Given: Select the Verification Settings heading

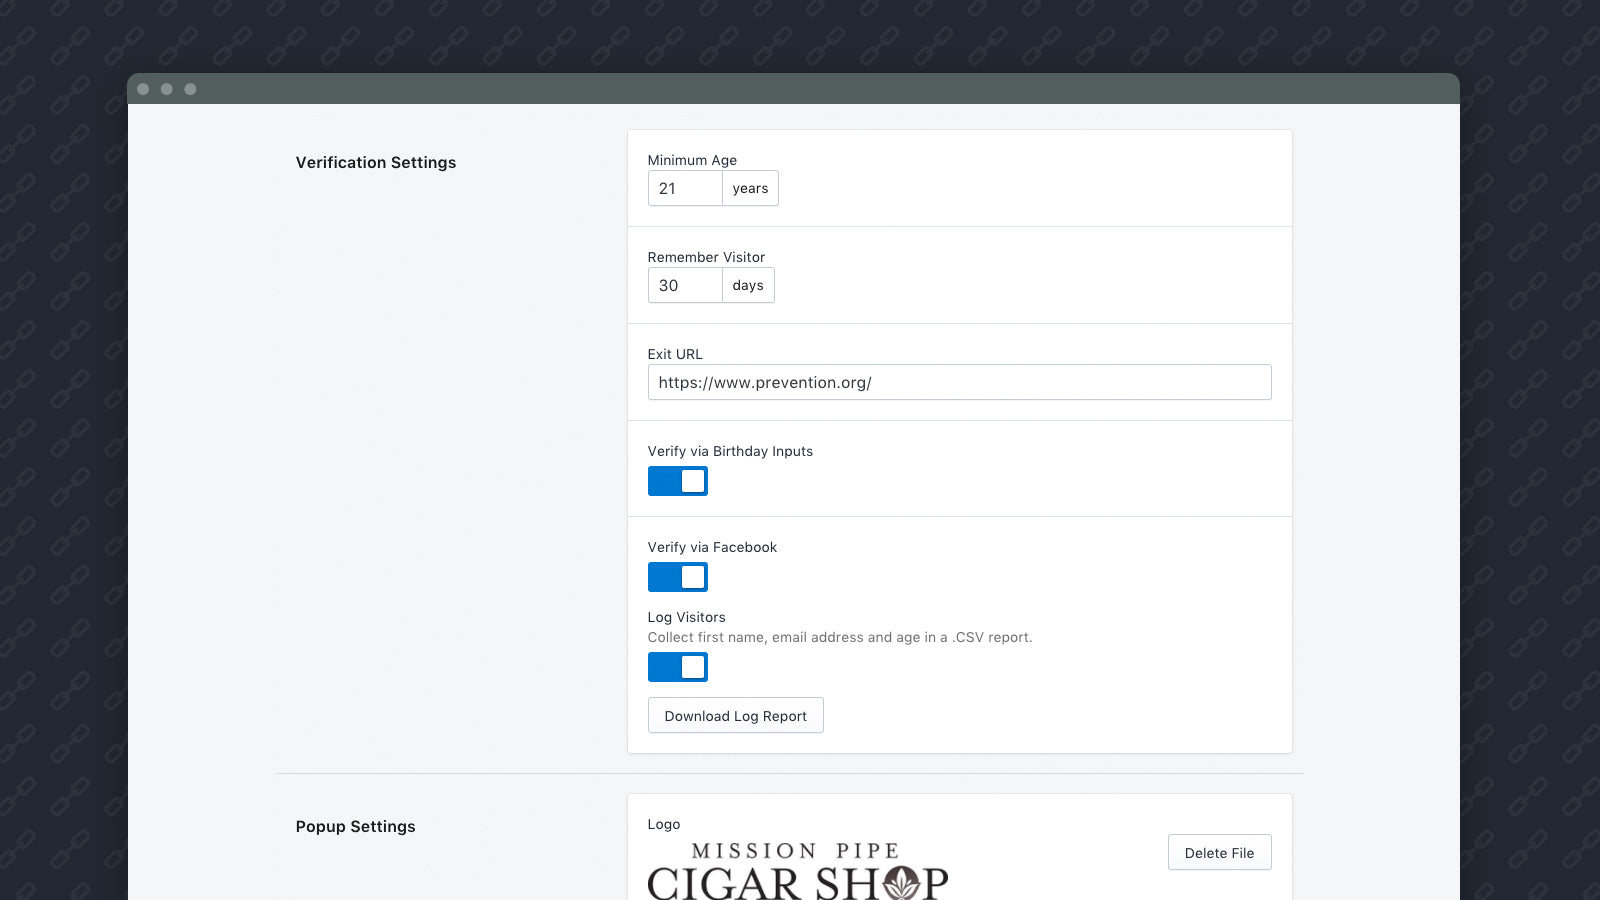Looking at the screenshot, I should point(376,162).
